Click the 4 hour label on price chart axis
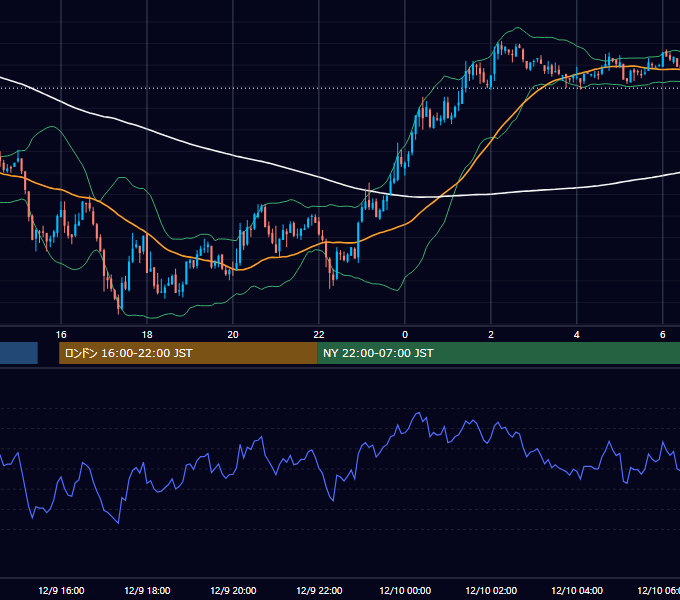 [576, 334]
